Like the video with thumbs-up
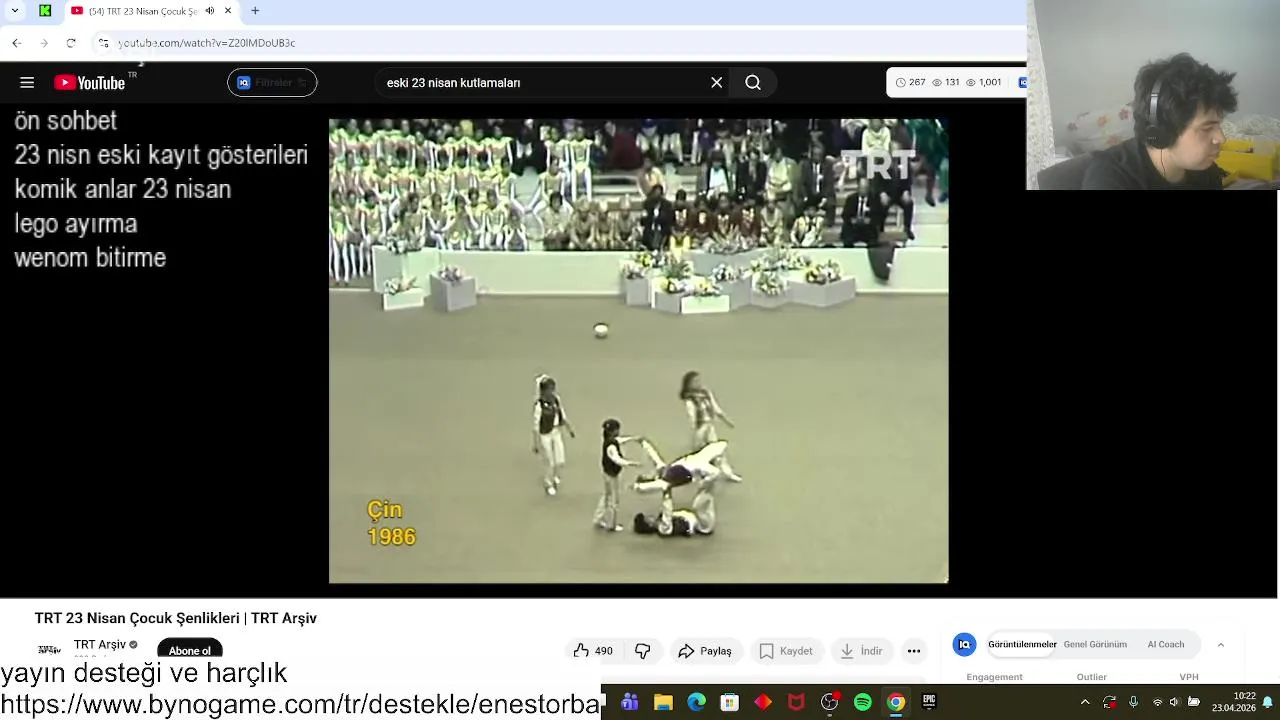Screen dimensions: 1280x720 coord(592,651)
